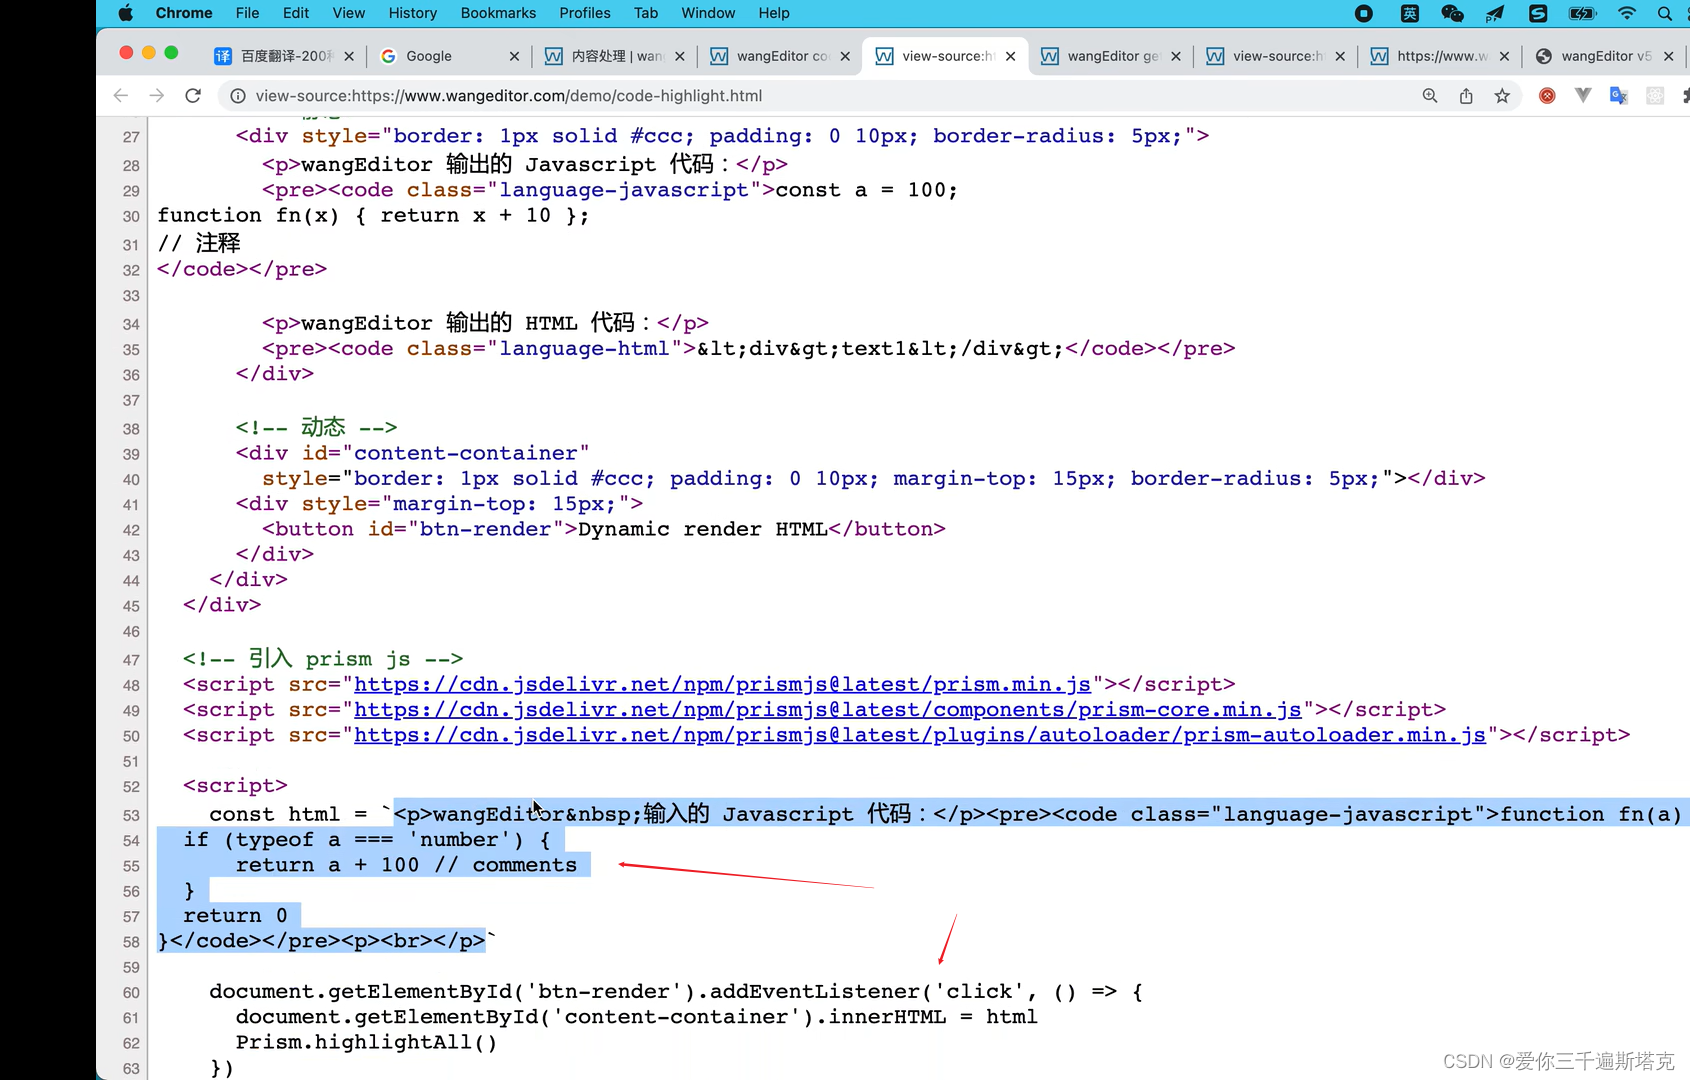Click line number 53
1690x1080 pixels.
click(x=131, y=816)
